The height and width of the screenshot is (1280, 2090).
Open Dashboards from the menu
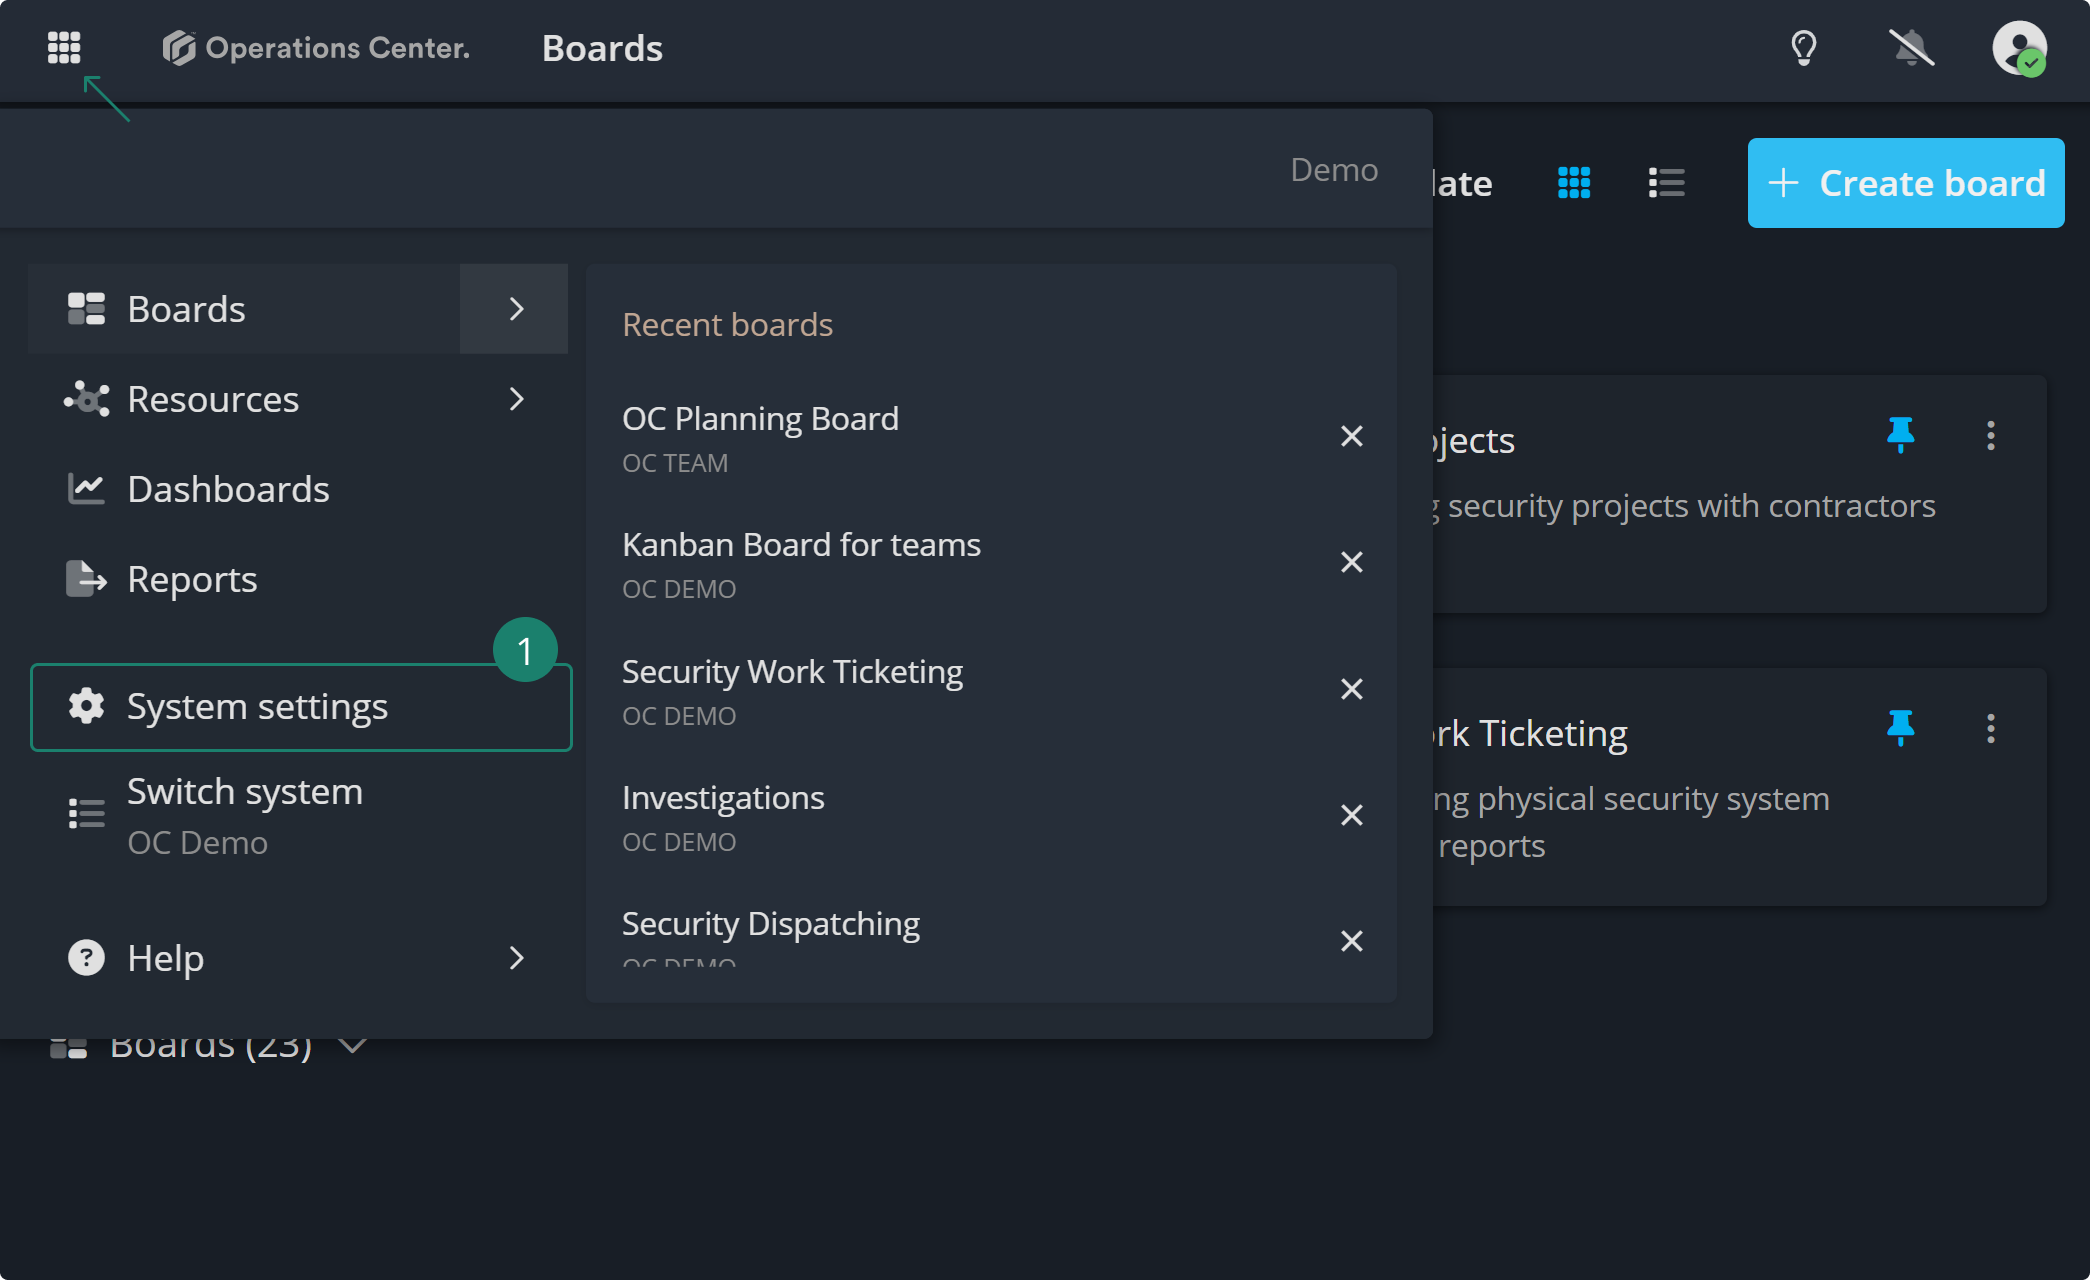point(228,489)
